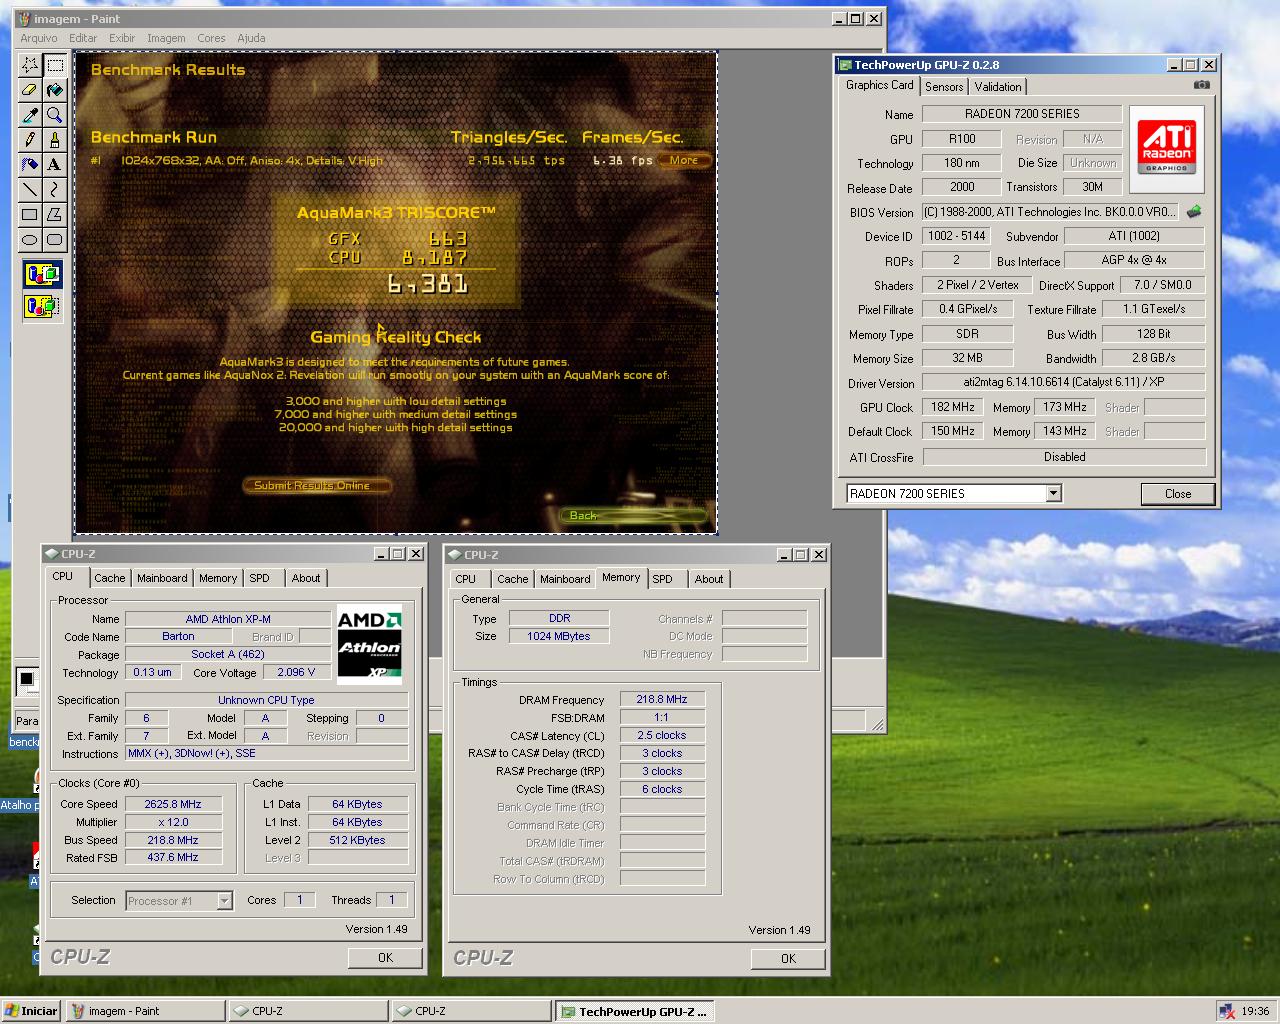Viewport: 1280px width, 1024px height.
Task: Activate the Airbrush spray can tool
Action: pos(30,164)
